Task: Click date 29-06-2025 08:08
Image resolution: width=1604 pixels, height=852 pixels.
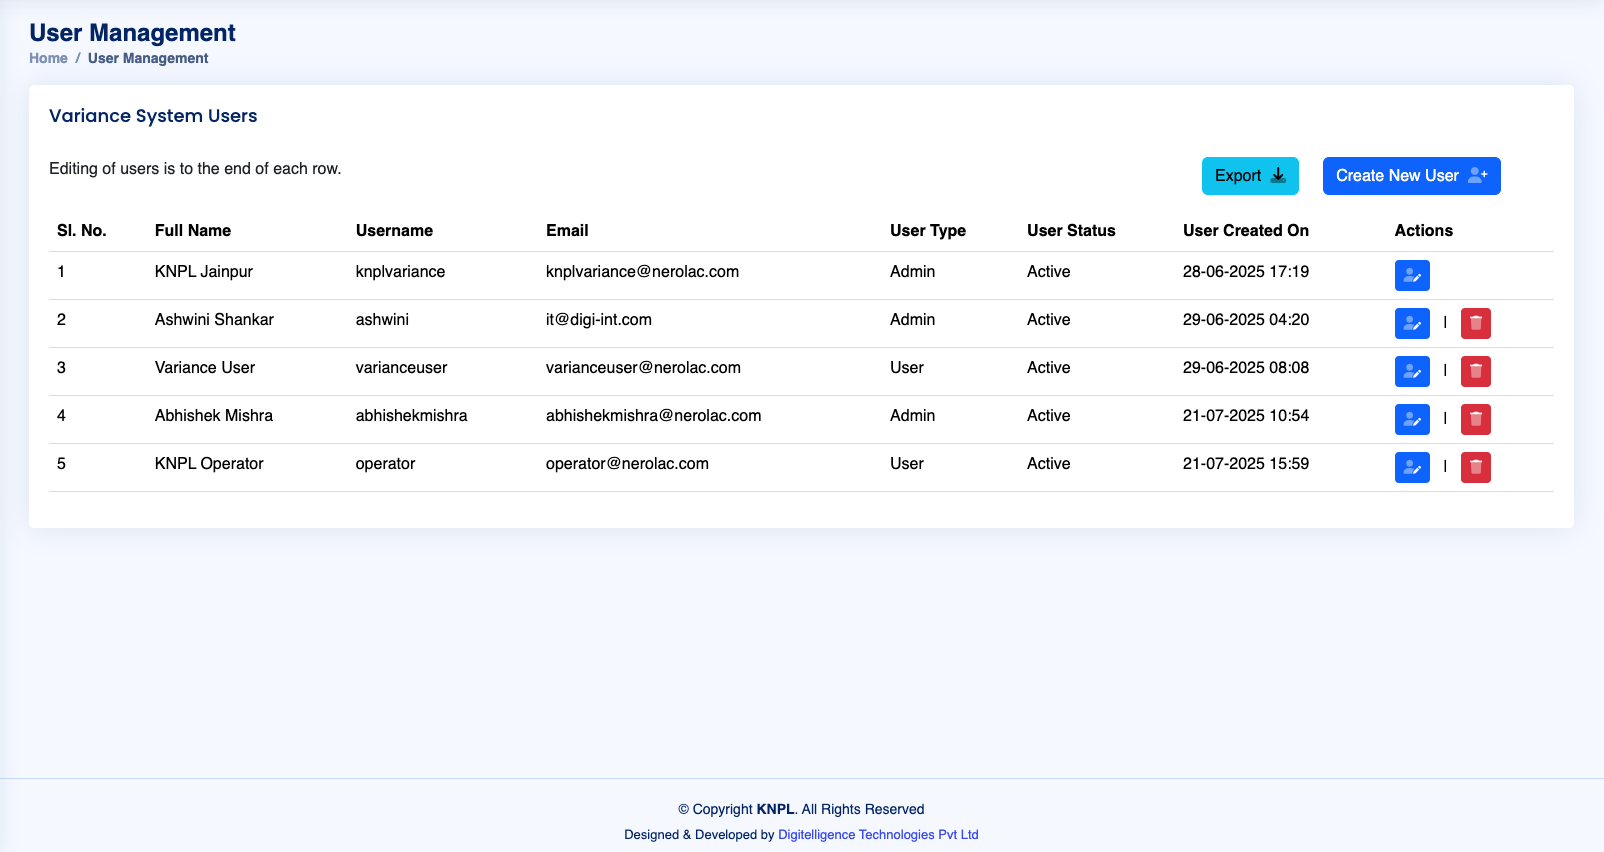Action: [x=1246, y=368]
